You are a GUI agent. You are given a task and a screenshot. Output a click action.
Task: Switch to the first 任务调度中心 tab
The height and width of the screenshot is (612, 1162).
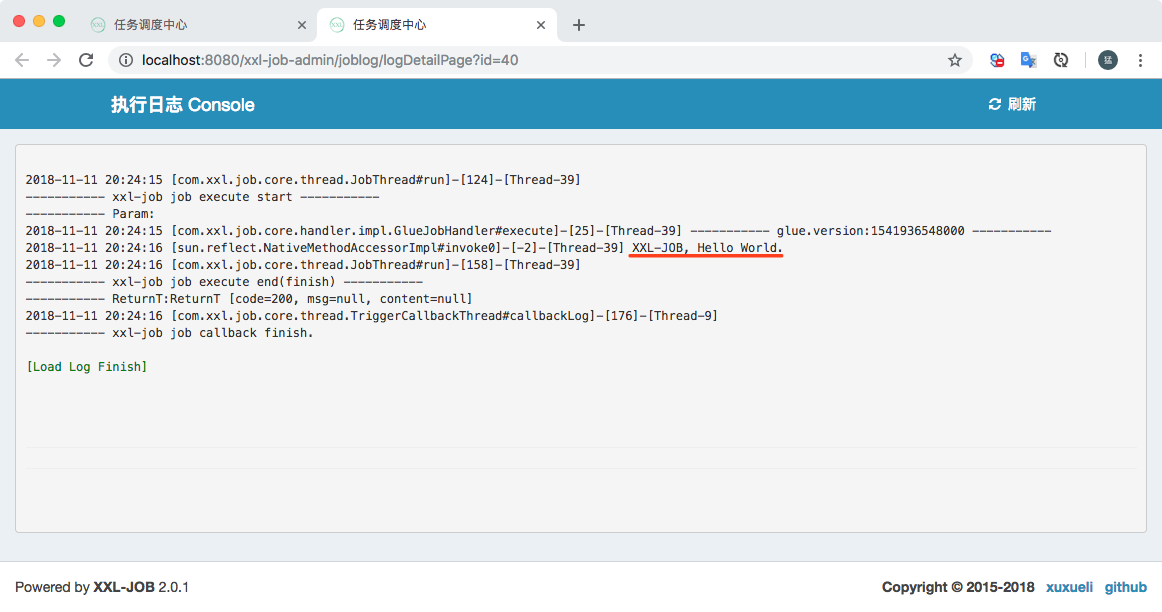click(x=196, y=25)
